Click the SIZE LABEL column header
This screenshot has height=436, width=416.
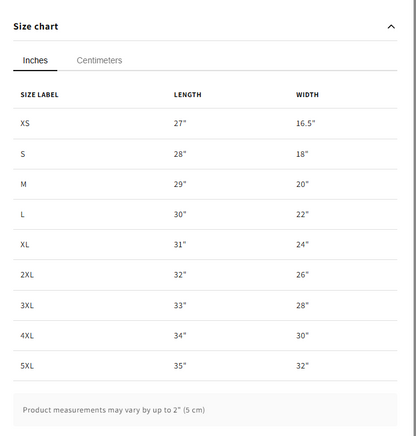click(x=39, y=95)
